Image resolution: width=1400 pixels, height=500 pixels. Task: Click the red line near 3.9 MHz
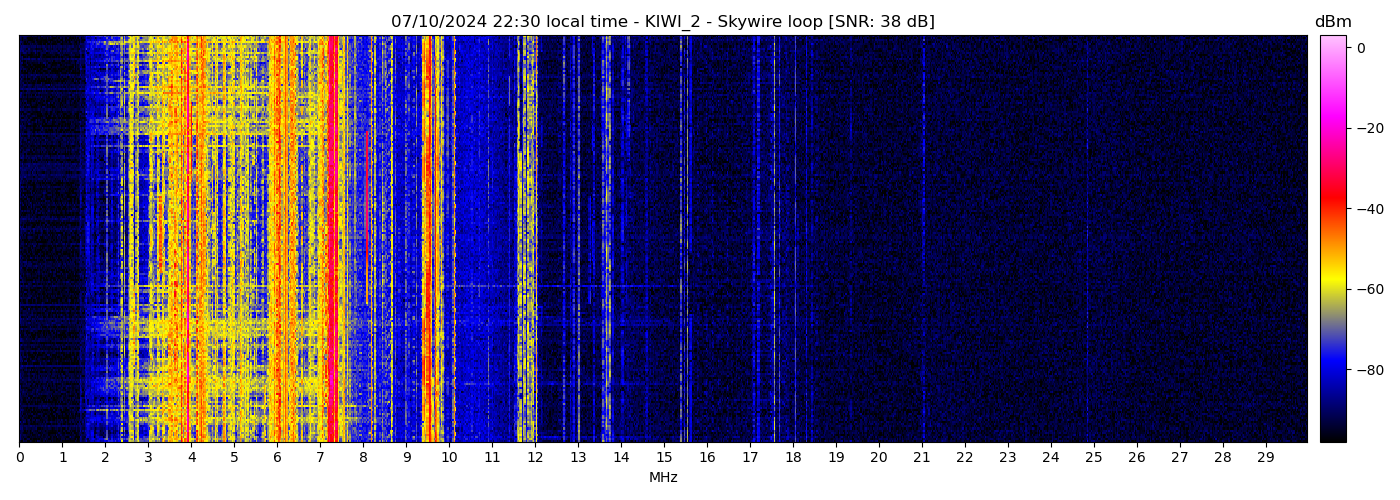click(188, 240)
